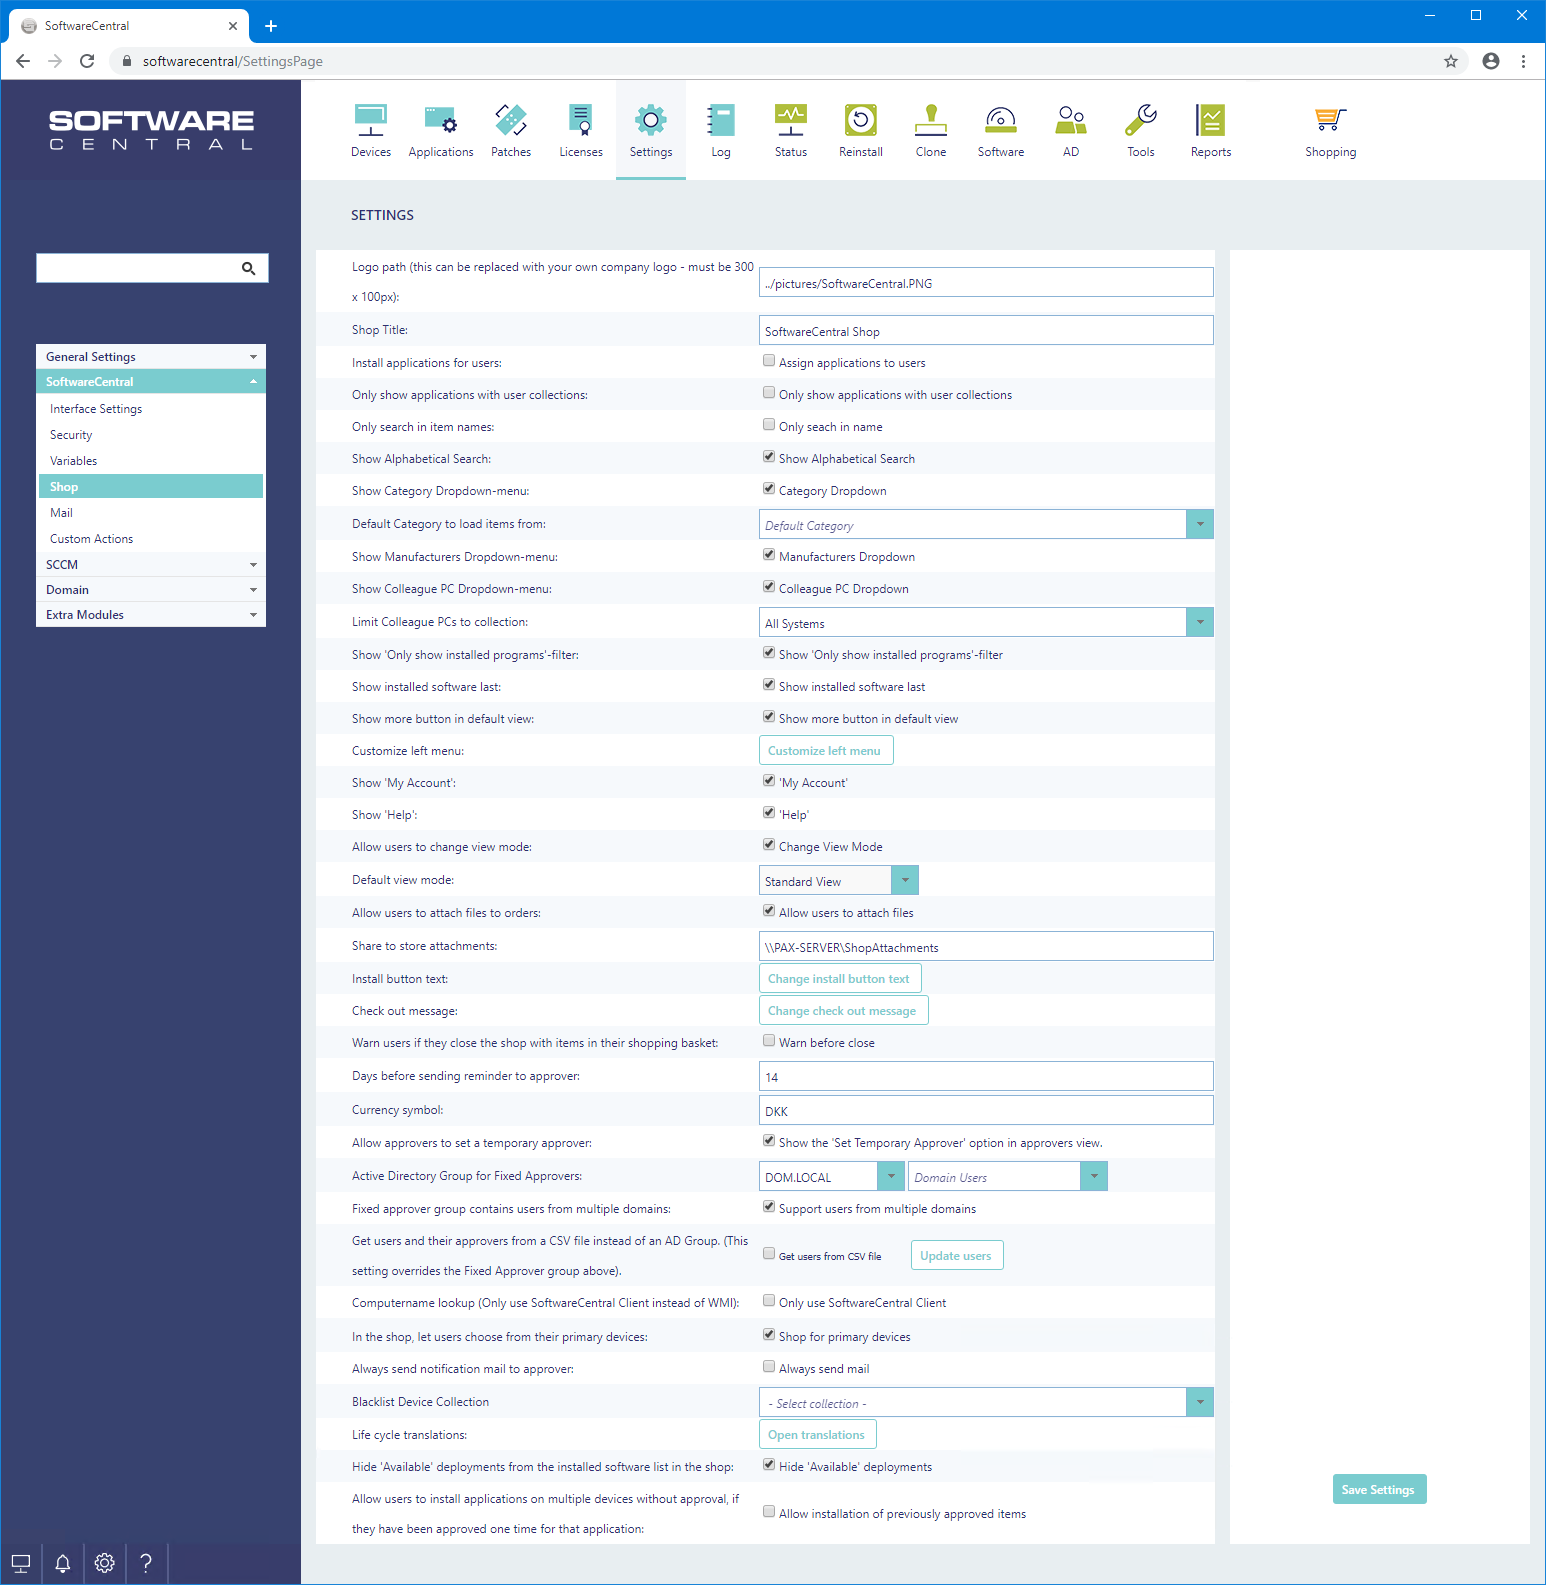Uncheck Show Alphabetical Search
The height and width of the screenshot is (1585, 1546).
tap(769, 457)
